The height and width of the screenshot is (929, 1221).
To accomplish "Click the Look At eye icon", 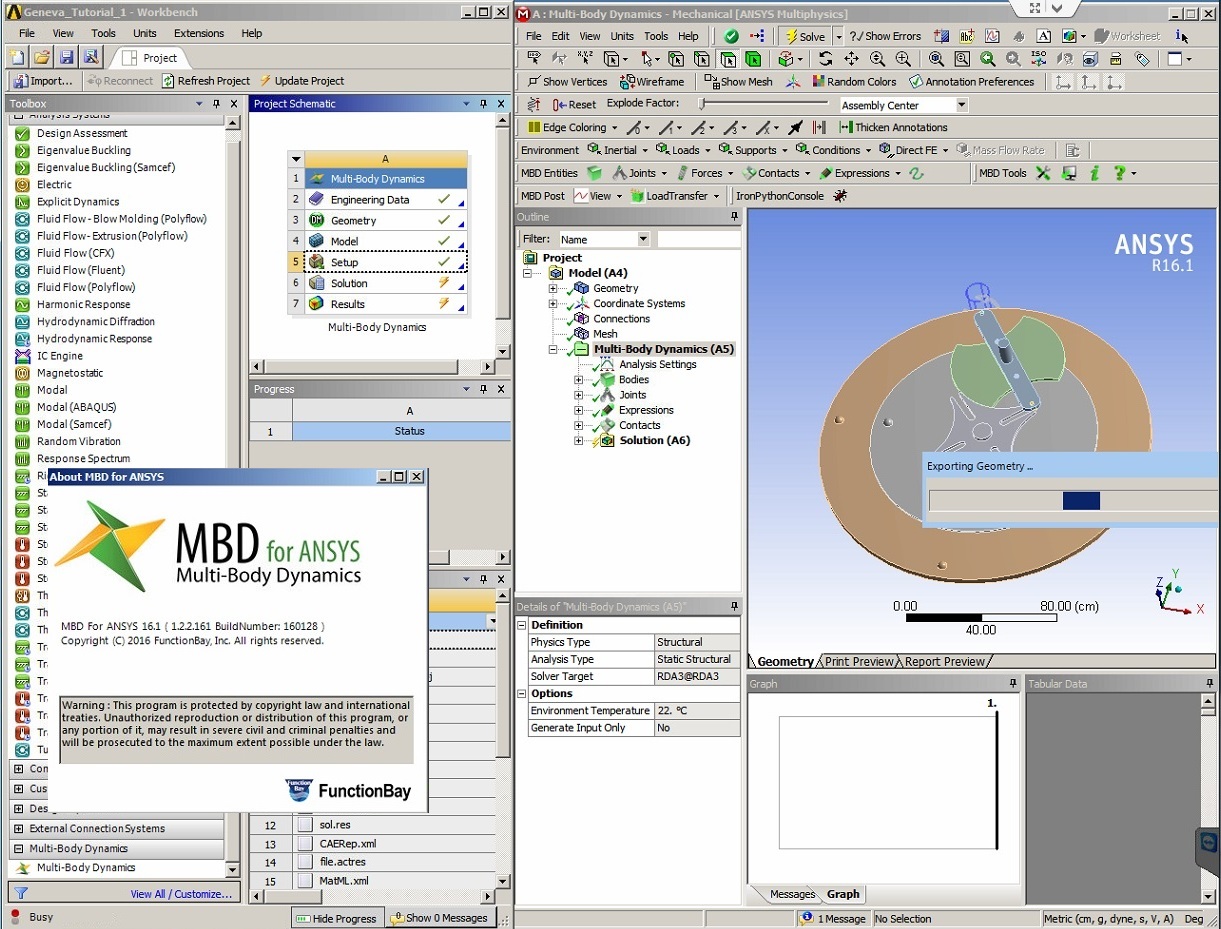I will 1089,59.
